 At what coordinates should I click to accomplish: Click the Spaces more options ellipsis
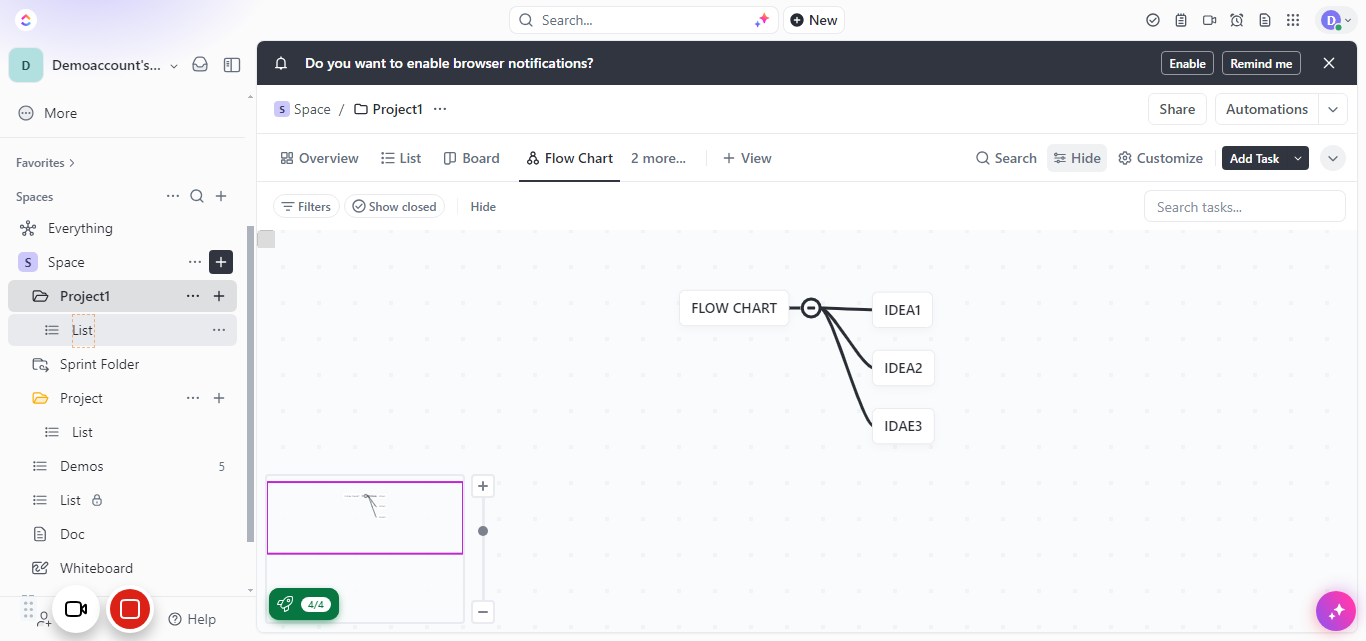point(173,196)
